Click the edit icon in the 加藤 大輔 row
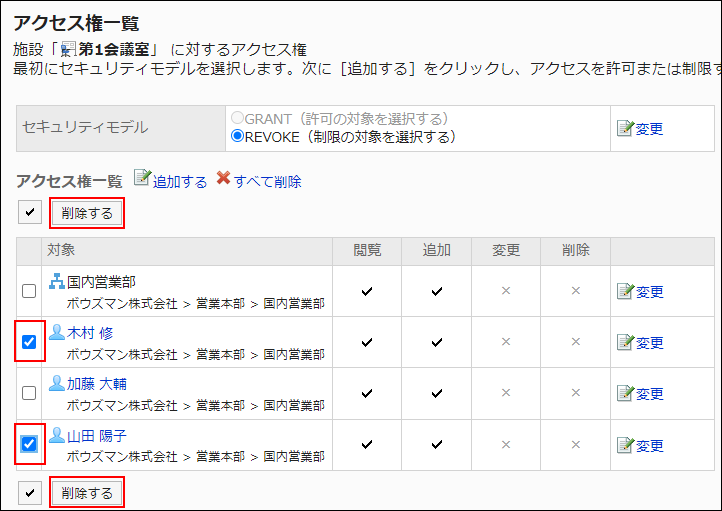 coord(625,393)
